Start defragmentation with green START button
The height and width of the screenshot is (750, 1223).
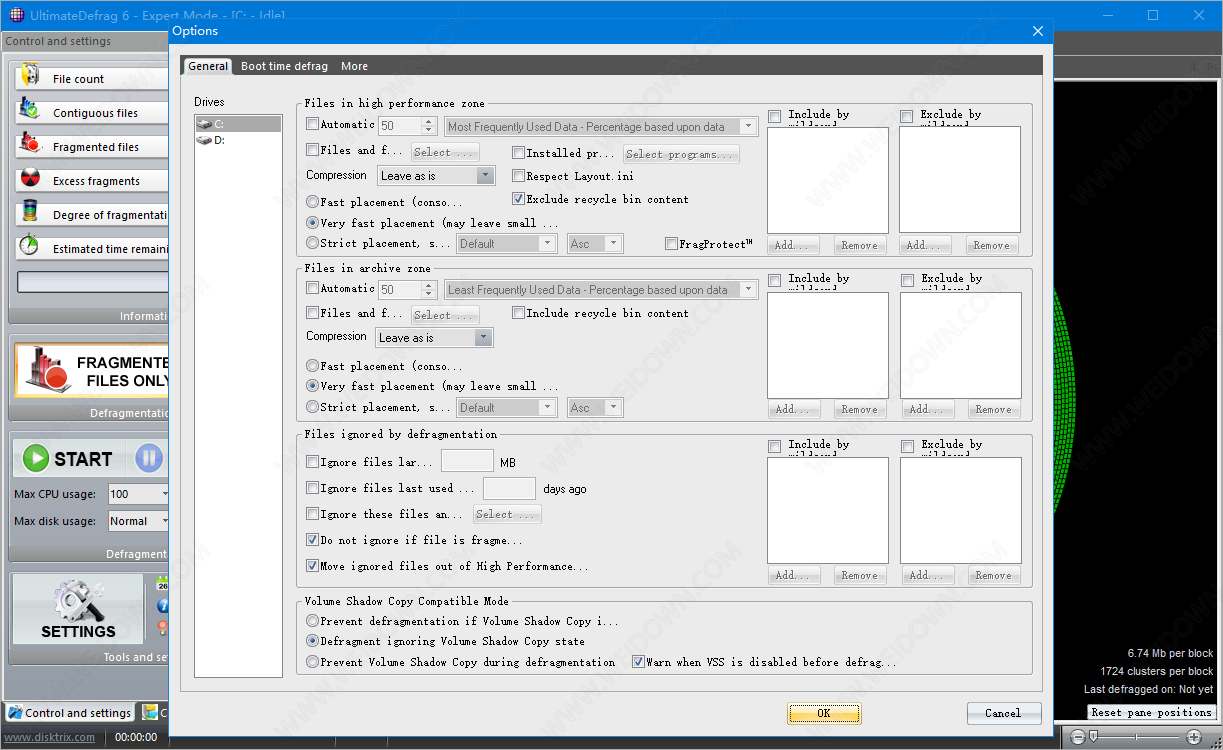[68, 459]
